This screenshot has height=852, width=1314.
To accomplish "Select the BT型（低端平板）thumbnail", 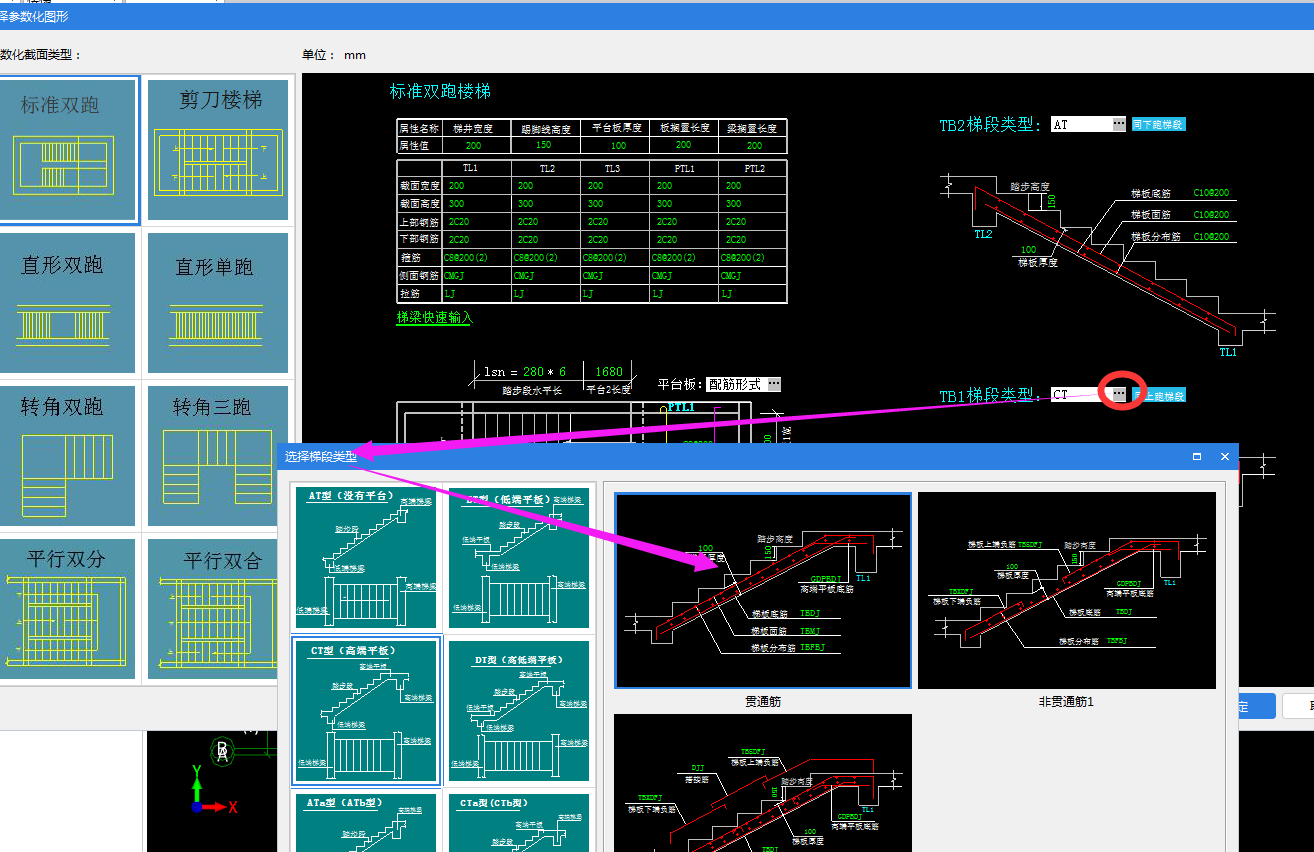I will pos(519,558).
